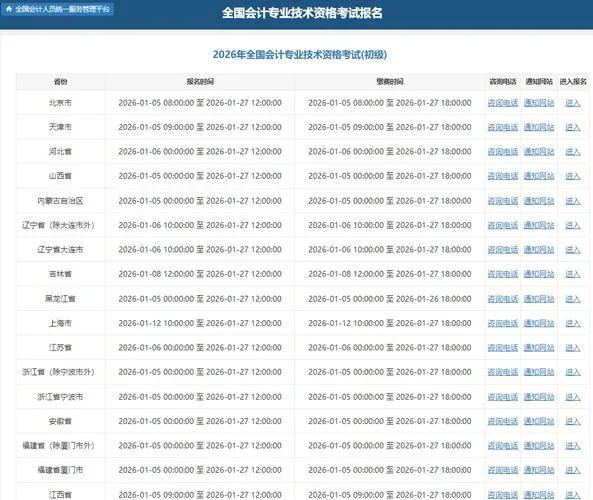Click the 报名时间 column header

point(200,81)
